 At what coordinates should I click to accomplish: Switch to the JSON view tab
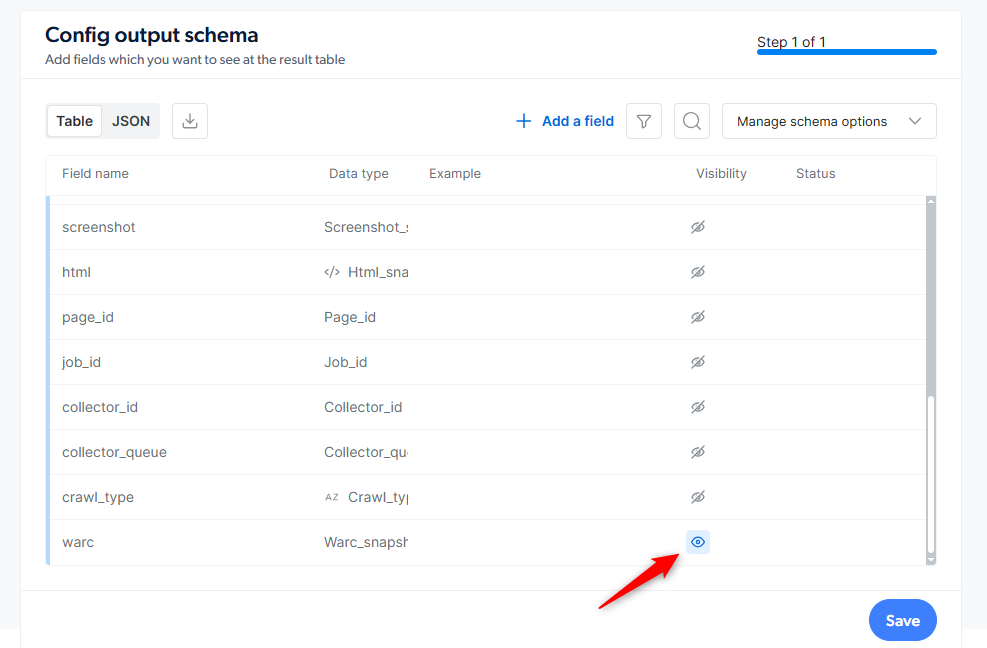(x=131, y=121)
